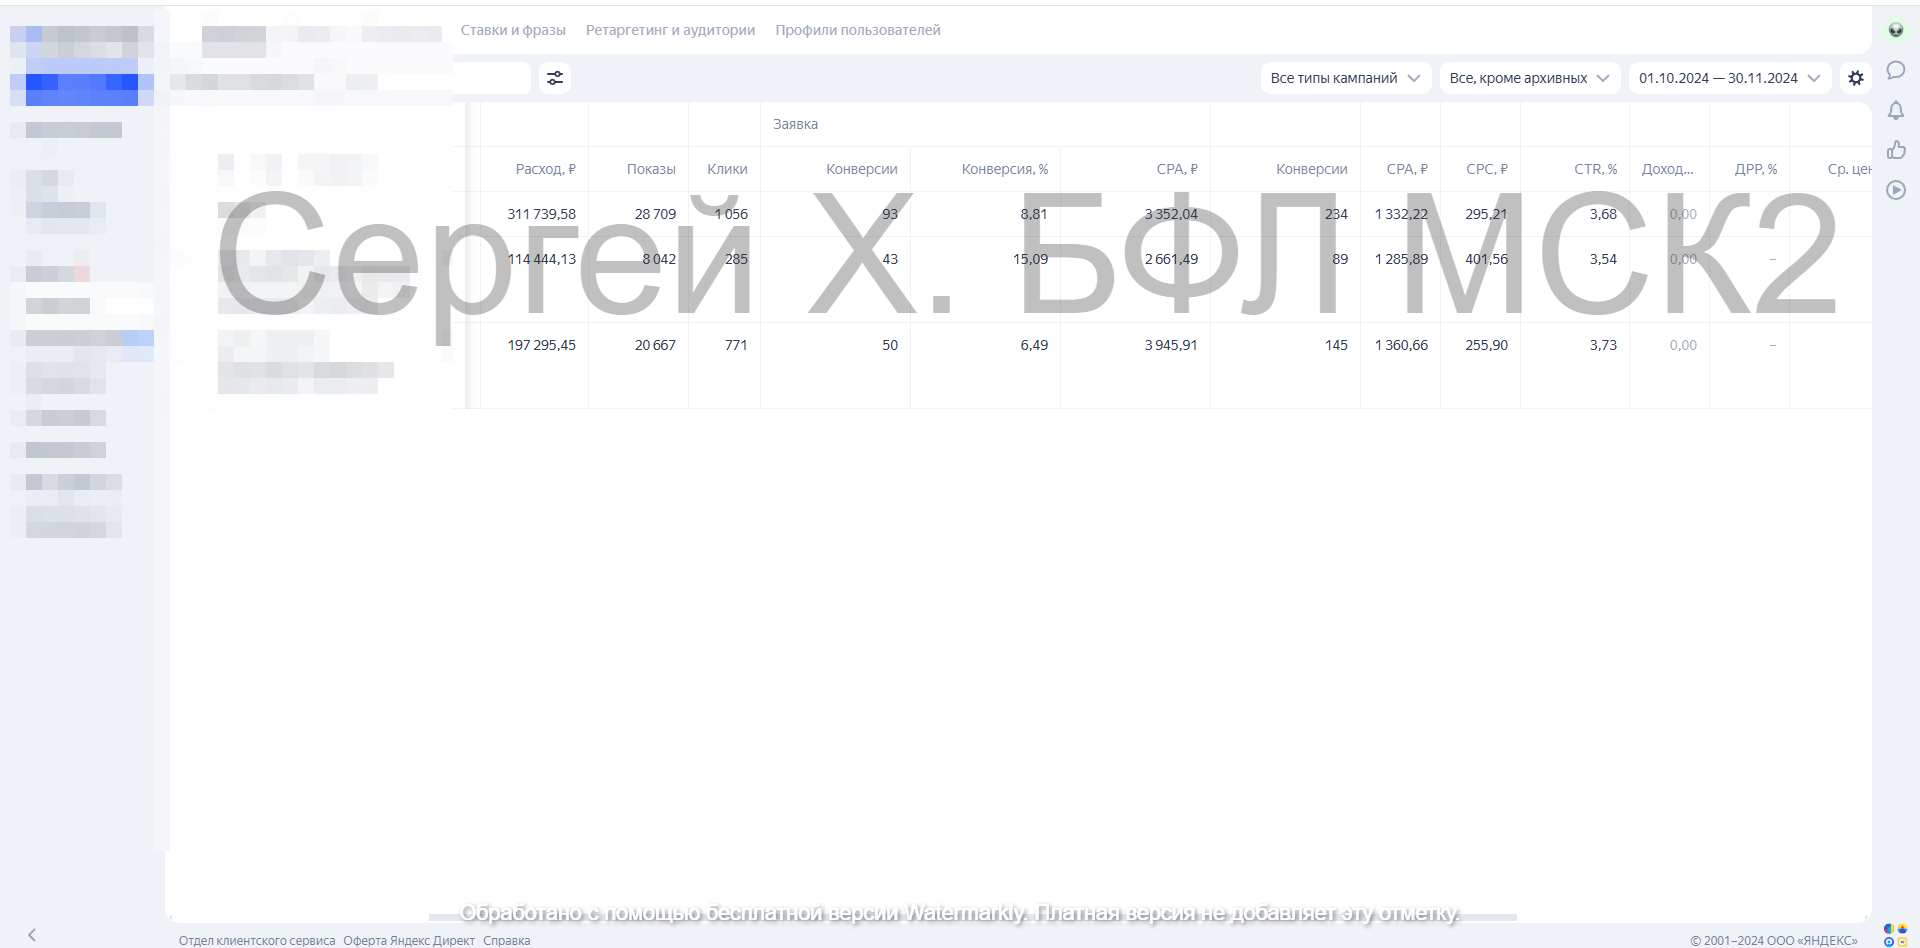Select impressions value 20 667
This screenshot has width=1920, height=948.
[655, 345]
